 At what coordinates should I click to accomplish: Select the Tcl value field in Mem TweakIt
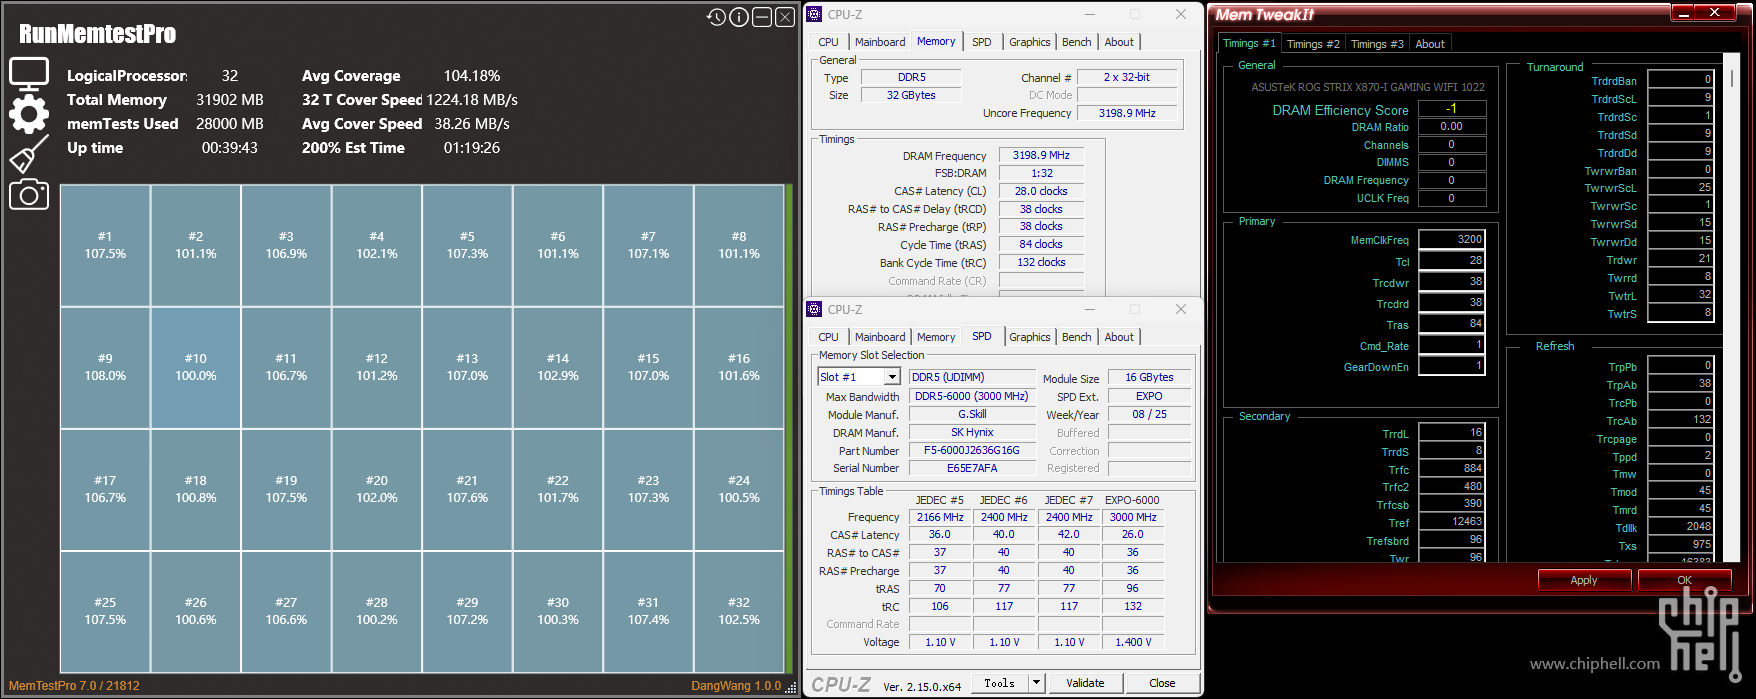click(1452, 261)
